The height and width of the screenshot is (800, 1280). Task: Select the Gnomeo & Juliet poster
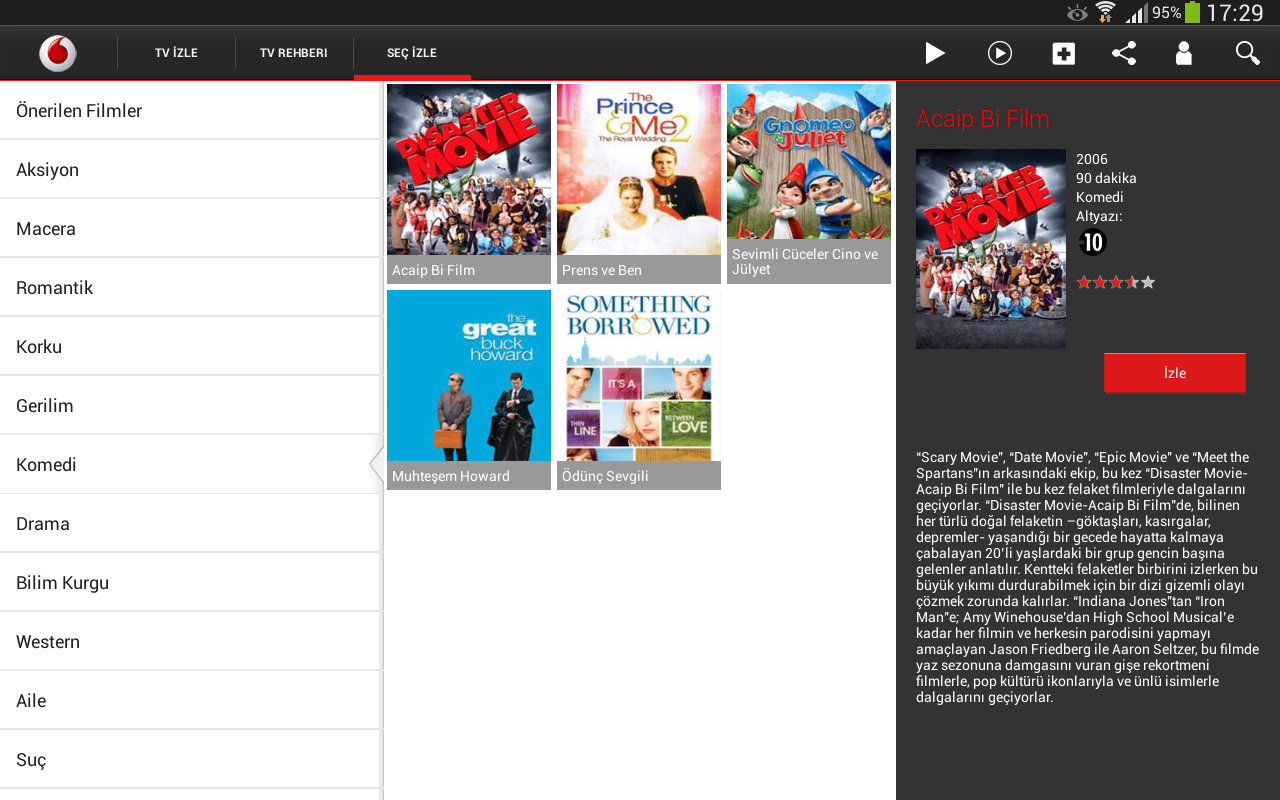coord(809,162)
